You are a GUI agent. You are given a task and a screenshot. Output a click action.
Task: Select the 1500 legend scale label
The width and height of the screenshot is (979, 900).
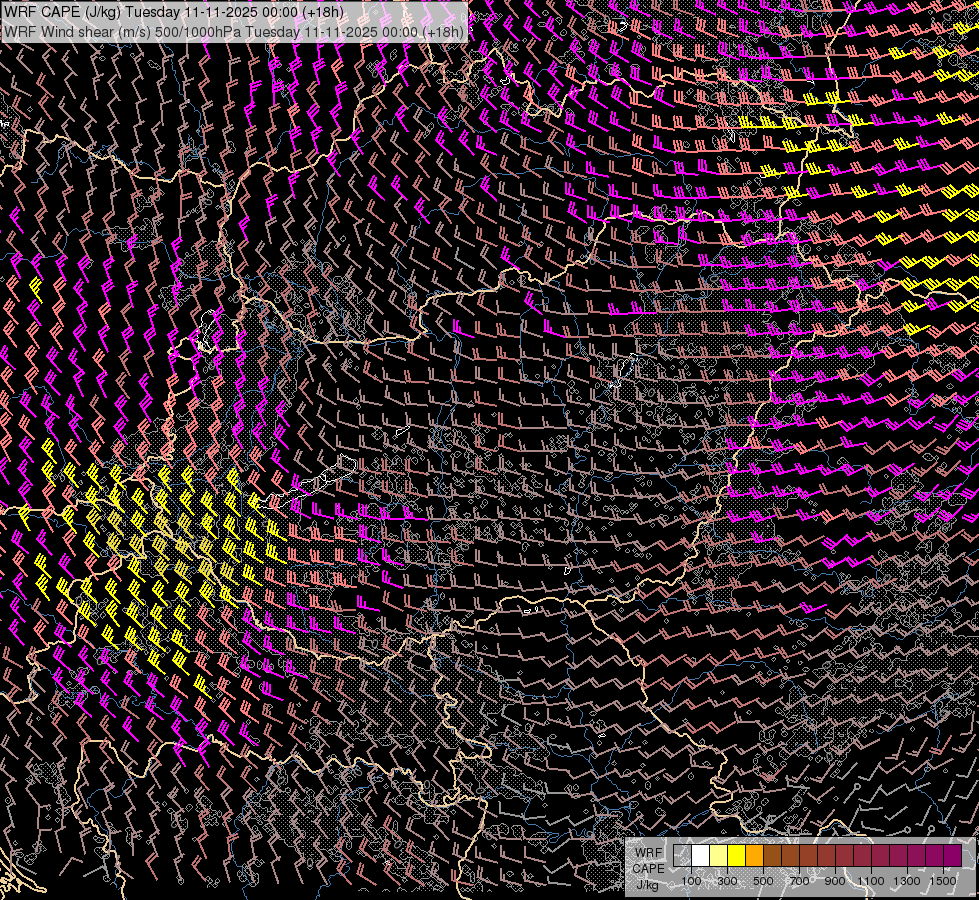943,881
